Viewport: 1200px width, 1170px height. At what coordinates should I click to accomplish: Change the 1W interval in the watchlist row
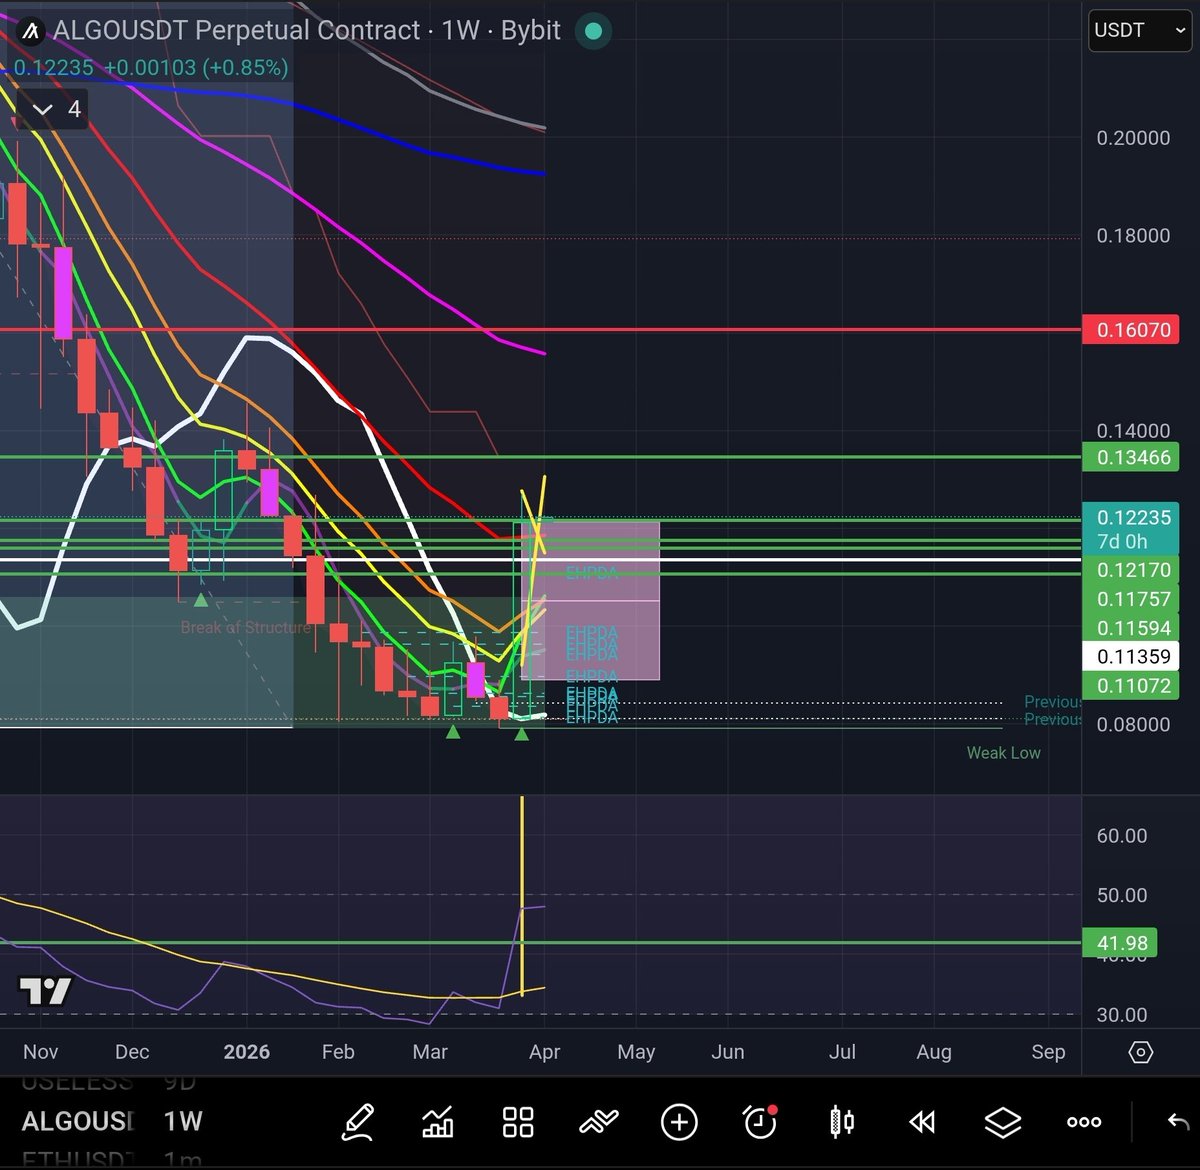pyautogui.click(x=183, y=1121)
